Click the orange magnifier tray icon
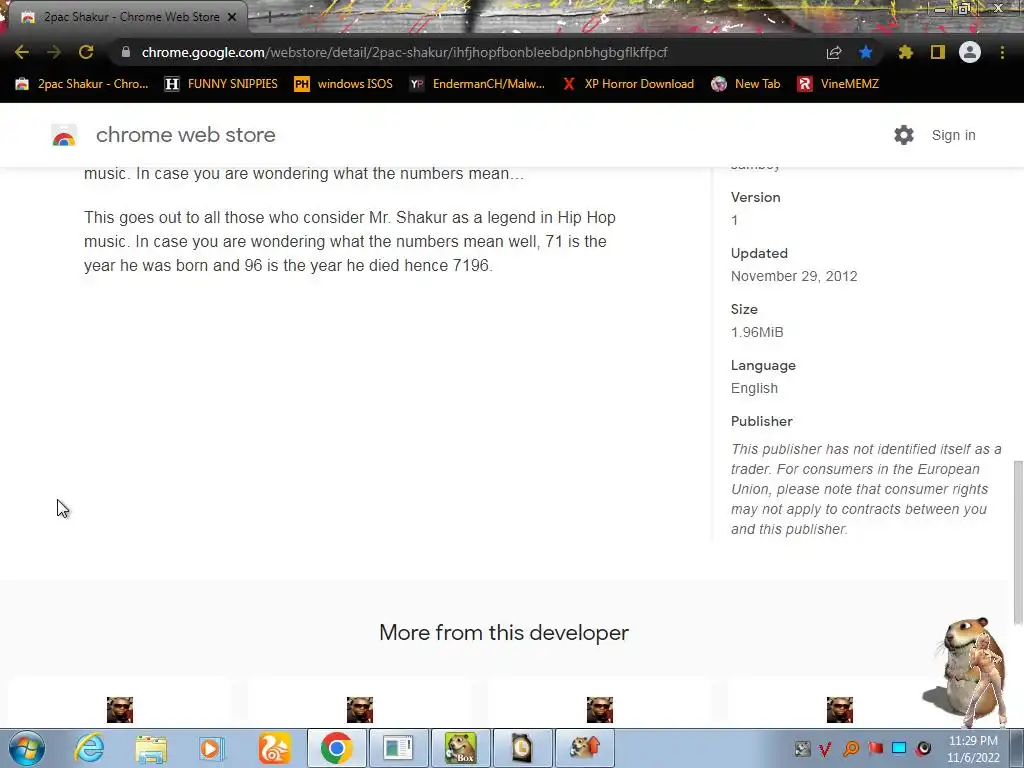 851,748
